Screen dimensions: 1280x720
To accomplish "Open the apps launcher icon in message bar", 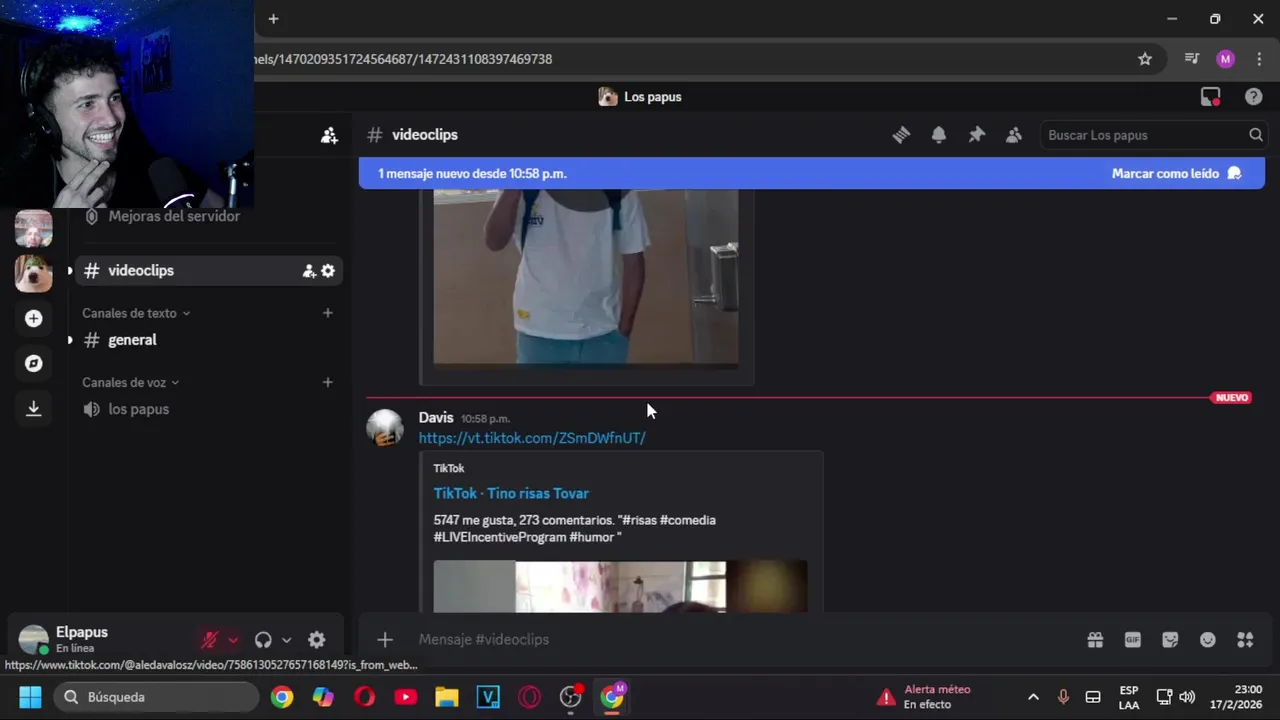I will (x=1245, y=640).
